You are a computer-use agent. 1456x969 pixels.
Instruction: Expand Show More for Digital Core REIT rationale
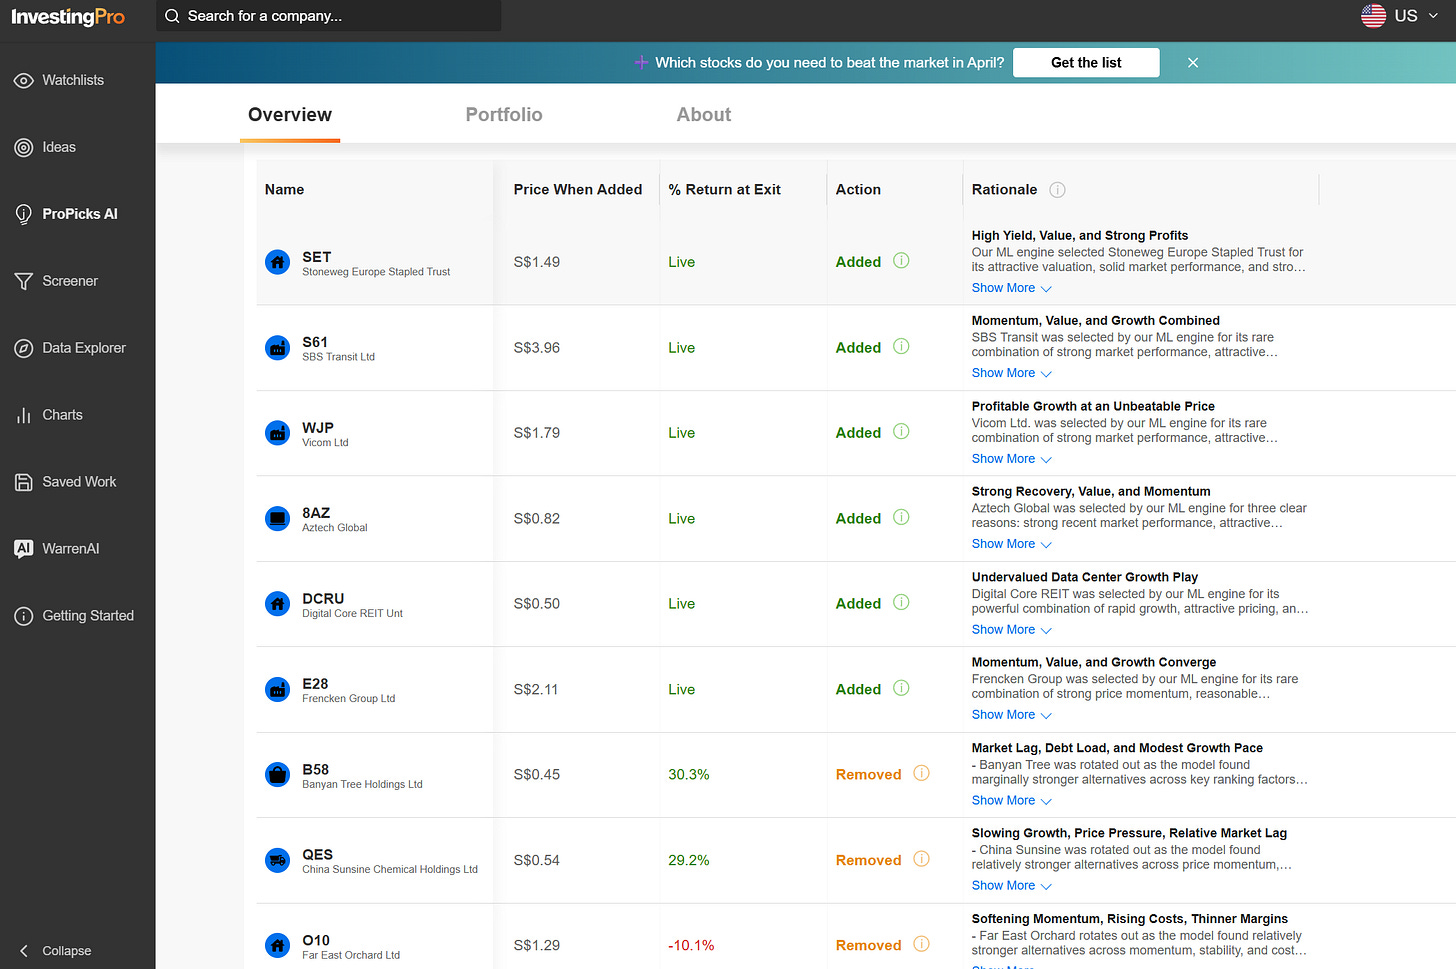tap(1011, 630)
